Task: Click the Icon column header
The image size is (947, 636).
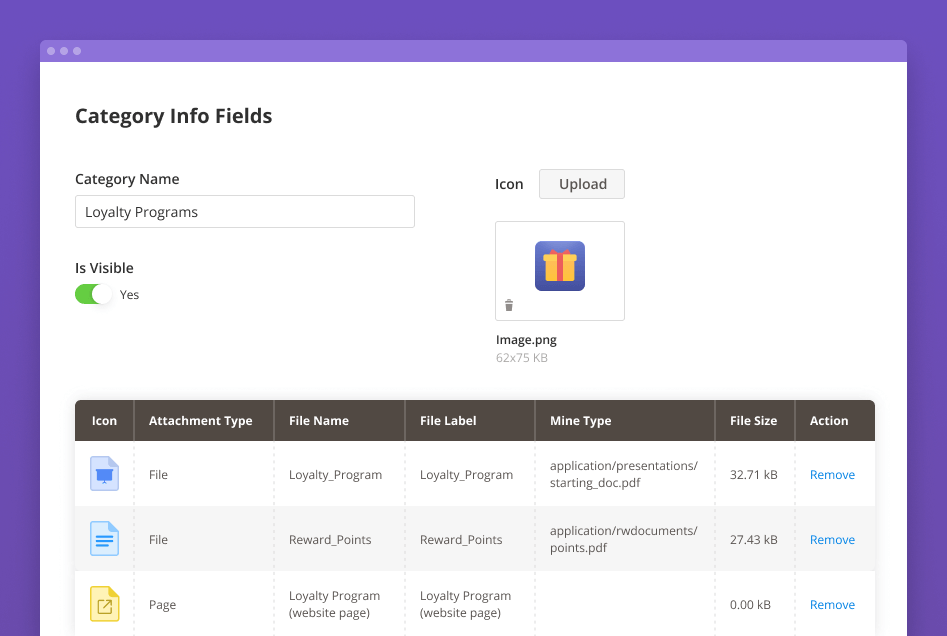Action: tap(104, 420)
